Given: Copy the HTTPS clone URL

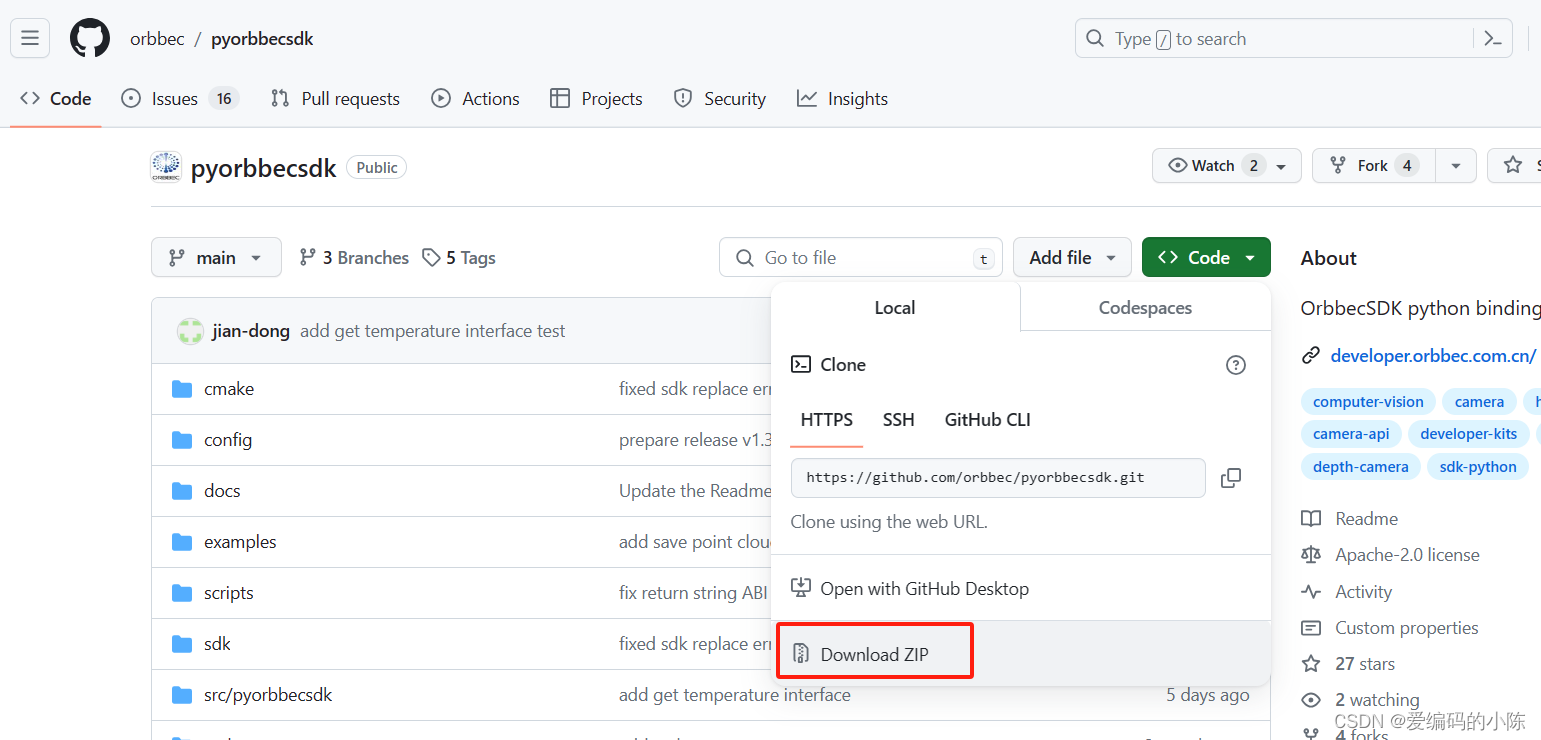Looking at the screenshot, I should 1231,478.
